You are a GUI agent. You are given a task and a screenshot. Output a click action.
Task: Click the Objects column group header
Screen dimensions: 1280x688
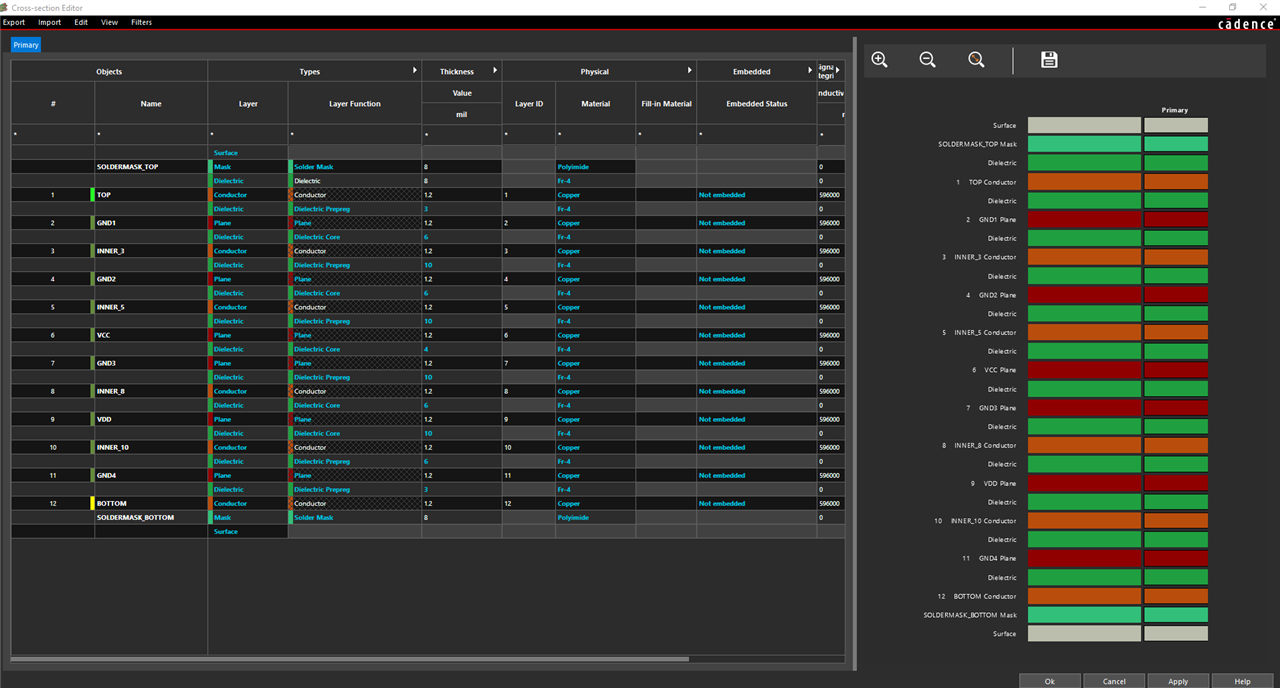pos(109,72)
